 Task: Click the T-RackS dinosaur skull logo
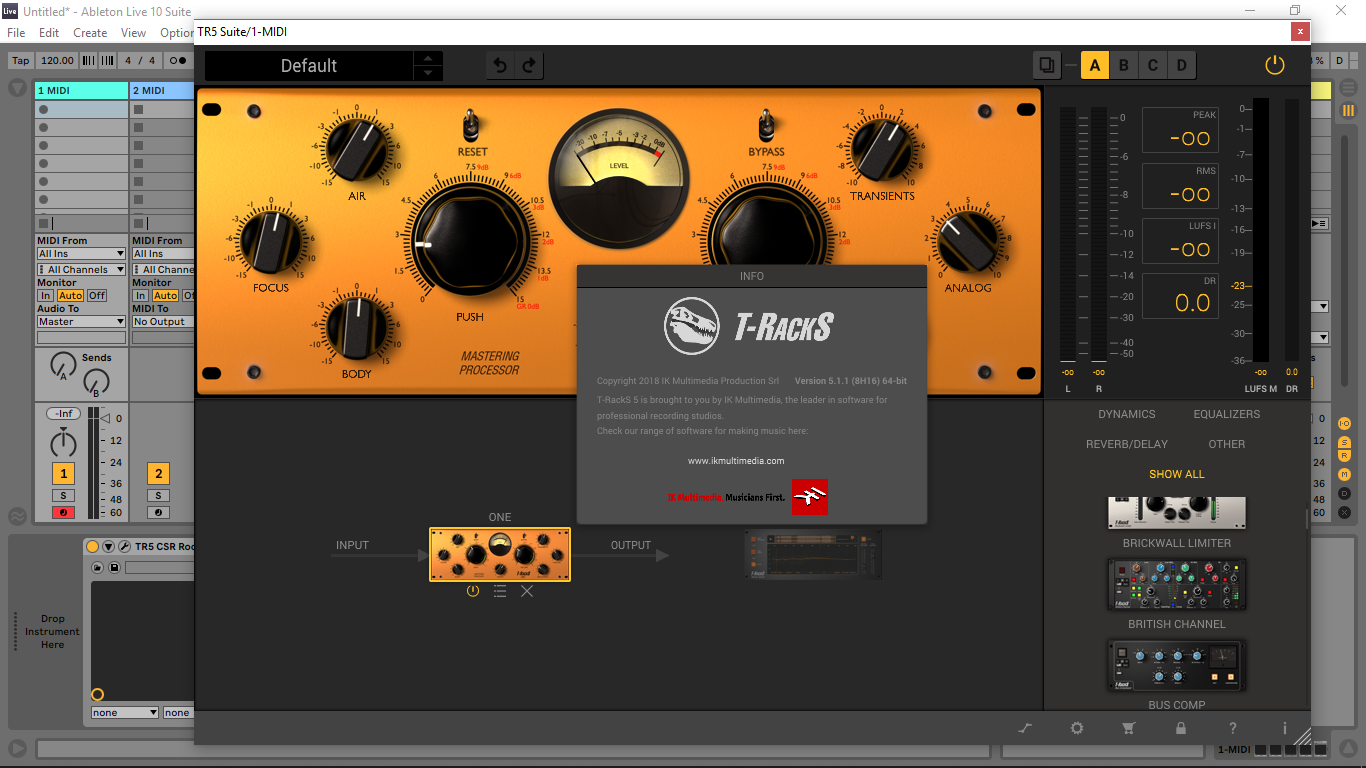coord(692,327)
